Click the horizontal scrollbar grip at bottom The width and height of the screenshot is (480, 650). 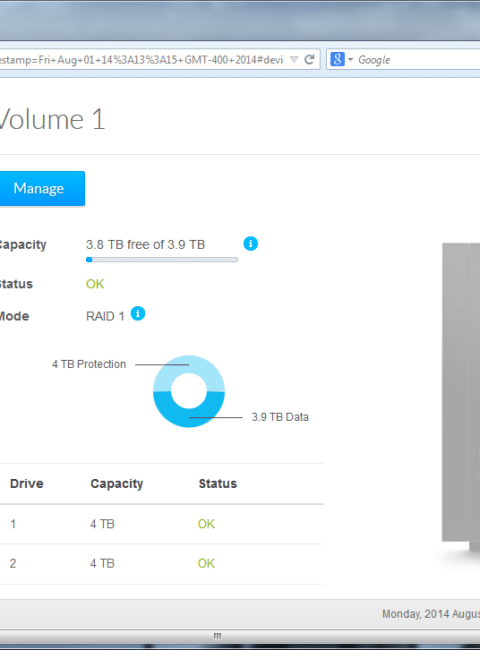217,635
